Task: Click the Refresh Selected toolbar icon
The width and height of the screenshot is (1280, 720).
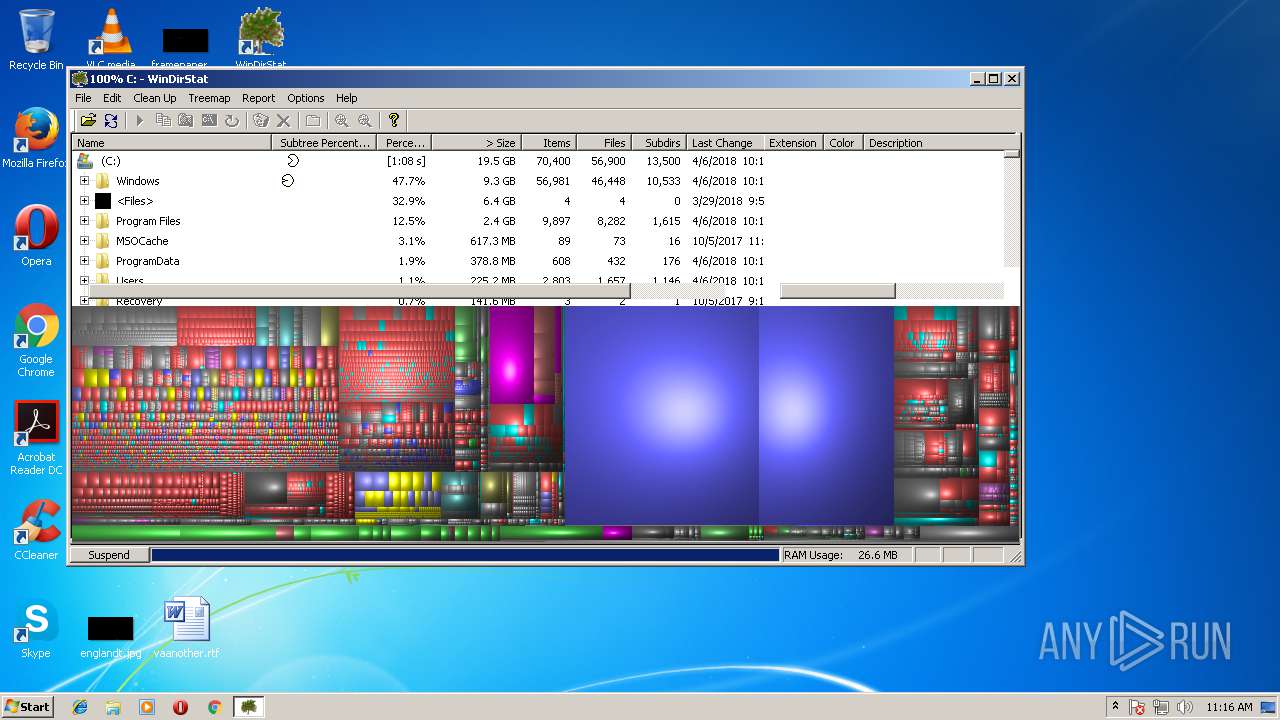Action: tap(232, 120)
